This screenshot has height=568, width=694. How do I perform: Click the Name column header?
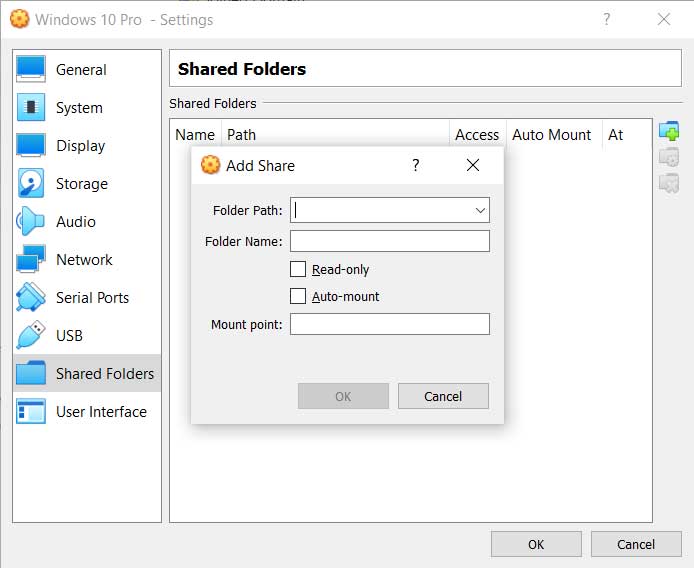tap(195, 135)
